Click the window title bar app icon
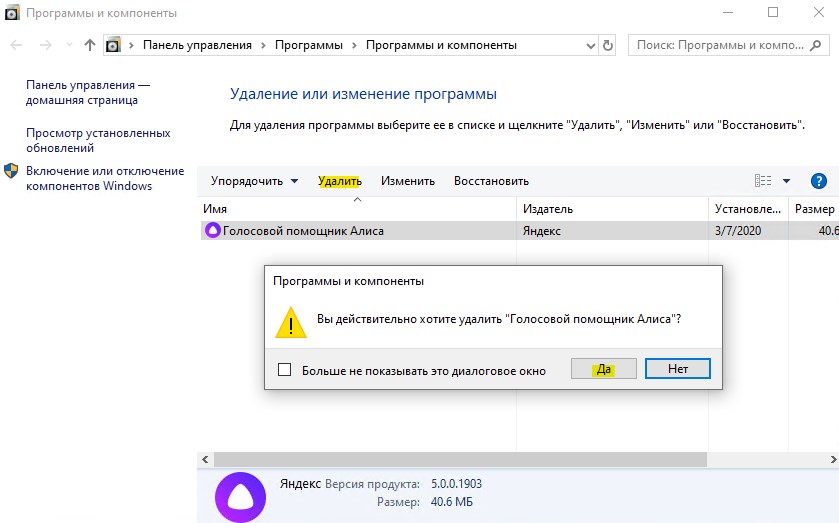Screen dimensions: 839x523 [x=12, y=13]
